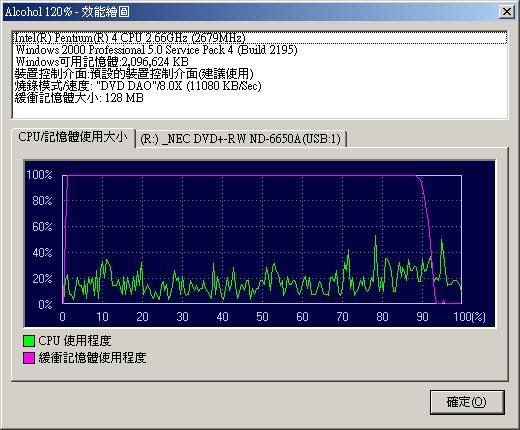This screenshot has height=430, width=520.
Task: Click the 0% label on the vertical axis
Action: [x=45, y=304]
